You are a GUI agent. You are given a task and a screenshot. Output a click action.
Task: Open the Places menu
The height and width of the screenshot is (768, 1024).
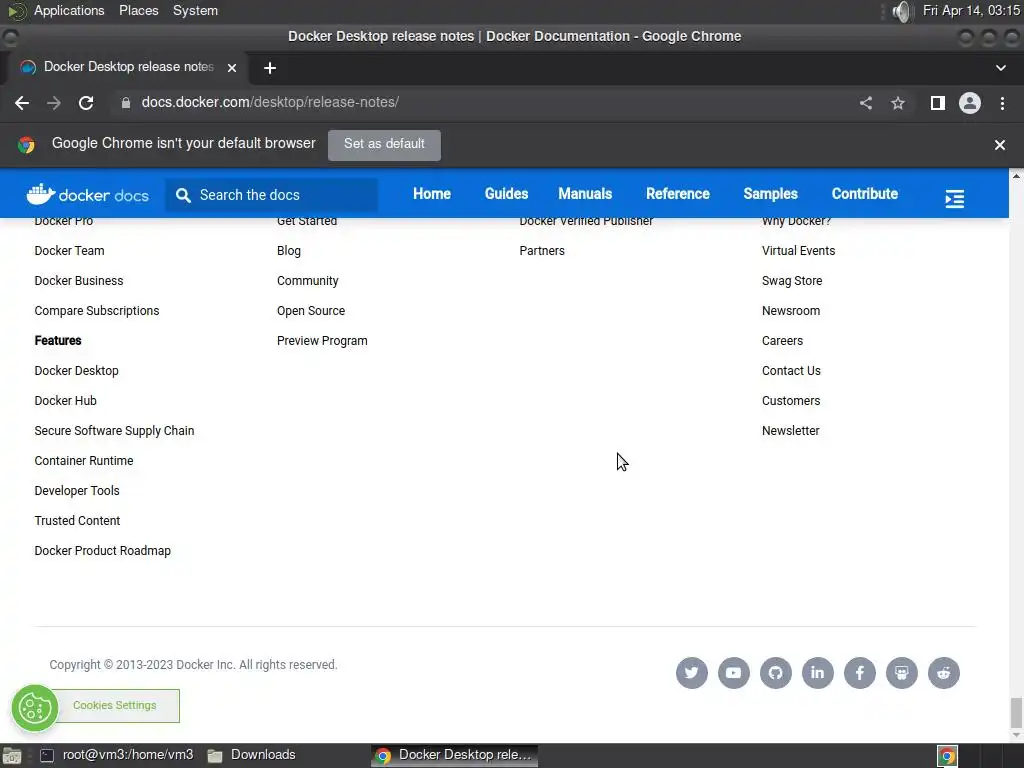click(x=138, y=10)
